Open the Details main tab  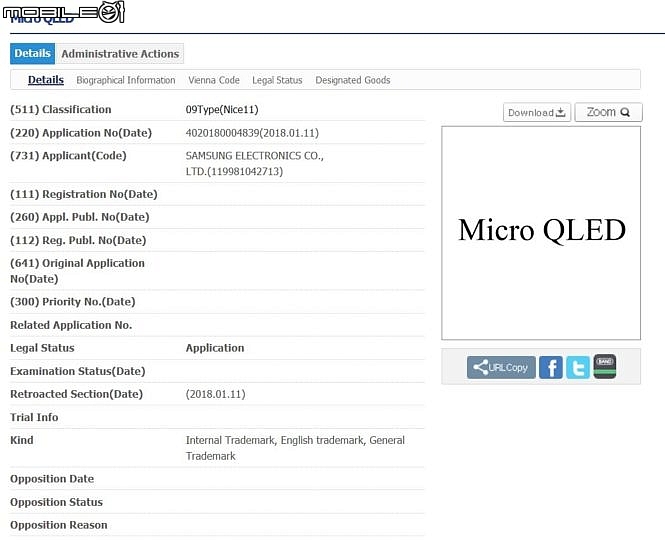[x=33, y=53]
